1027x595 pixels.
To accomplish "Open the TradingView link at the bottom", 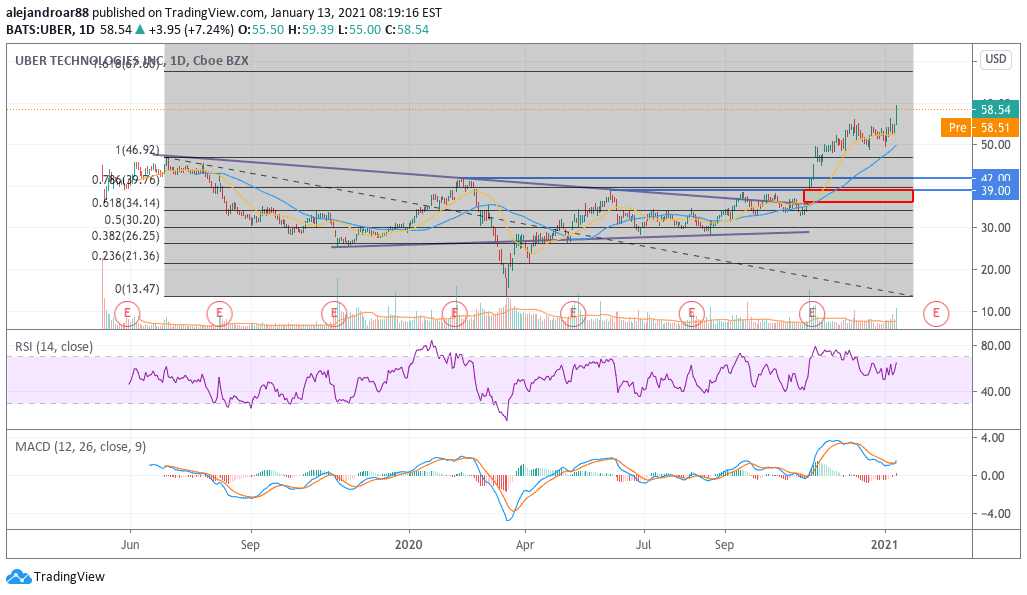I will (56, 577).
